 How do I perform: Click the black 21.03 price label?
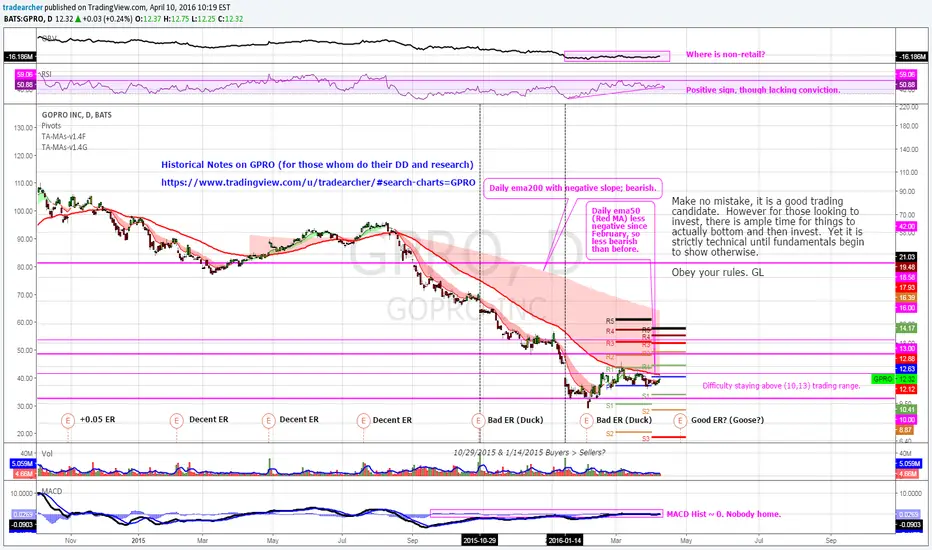coord(906,257)
